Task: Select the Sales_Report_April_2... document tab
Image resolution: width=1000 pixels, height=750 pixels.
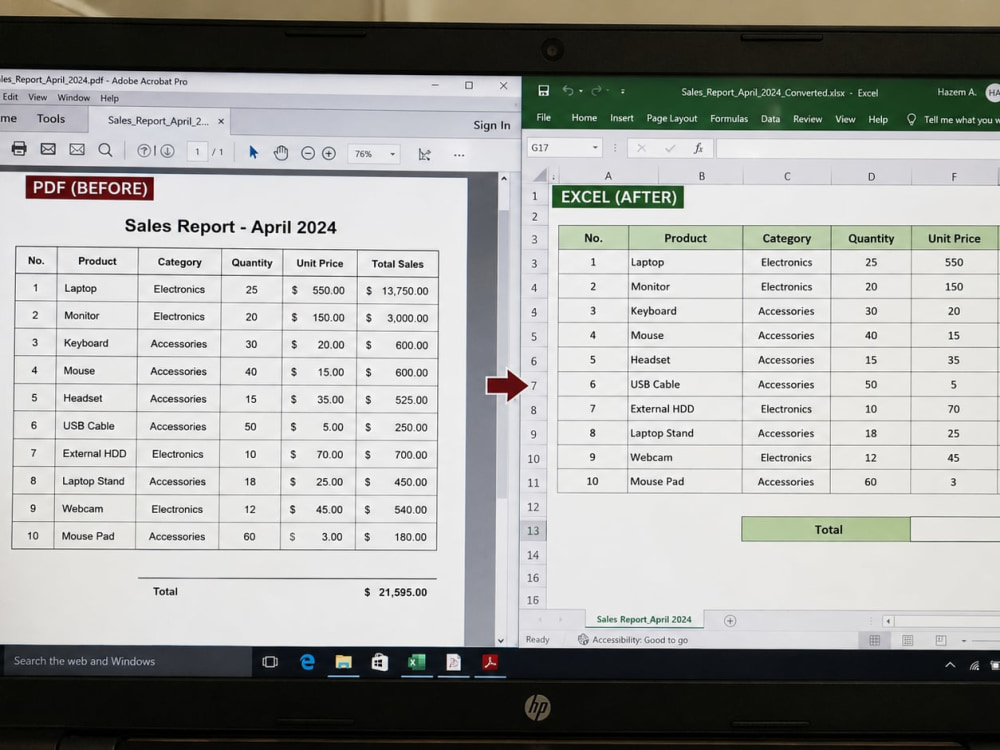Action: pyautogui.click(x=158, y=121)
